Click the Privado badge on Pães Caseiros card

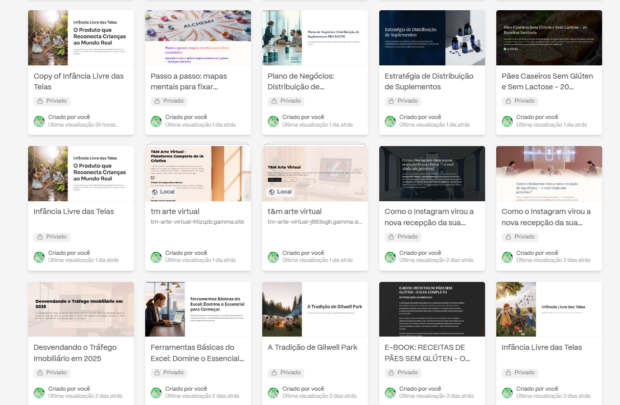(520, 101)
